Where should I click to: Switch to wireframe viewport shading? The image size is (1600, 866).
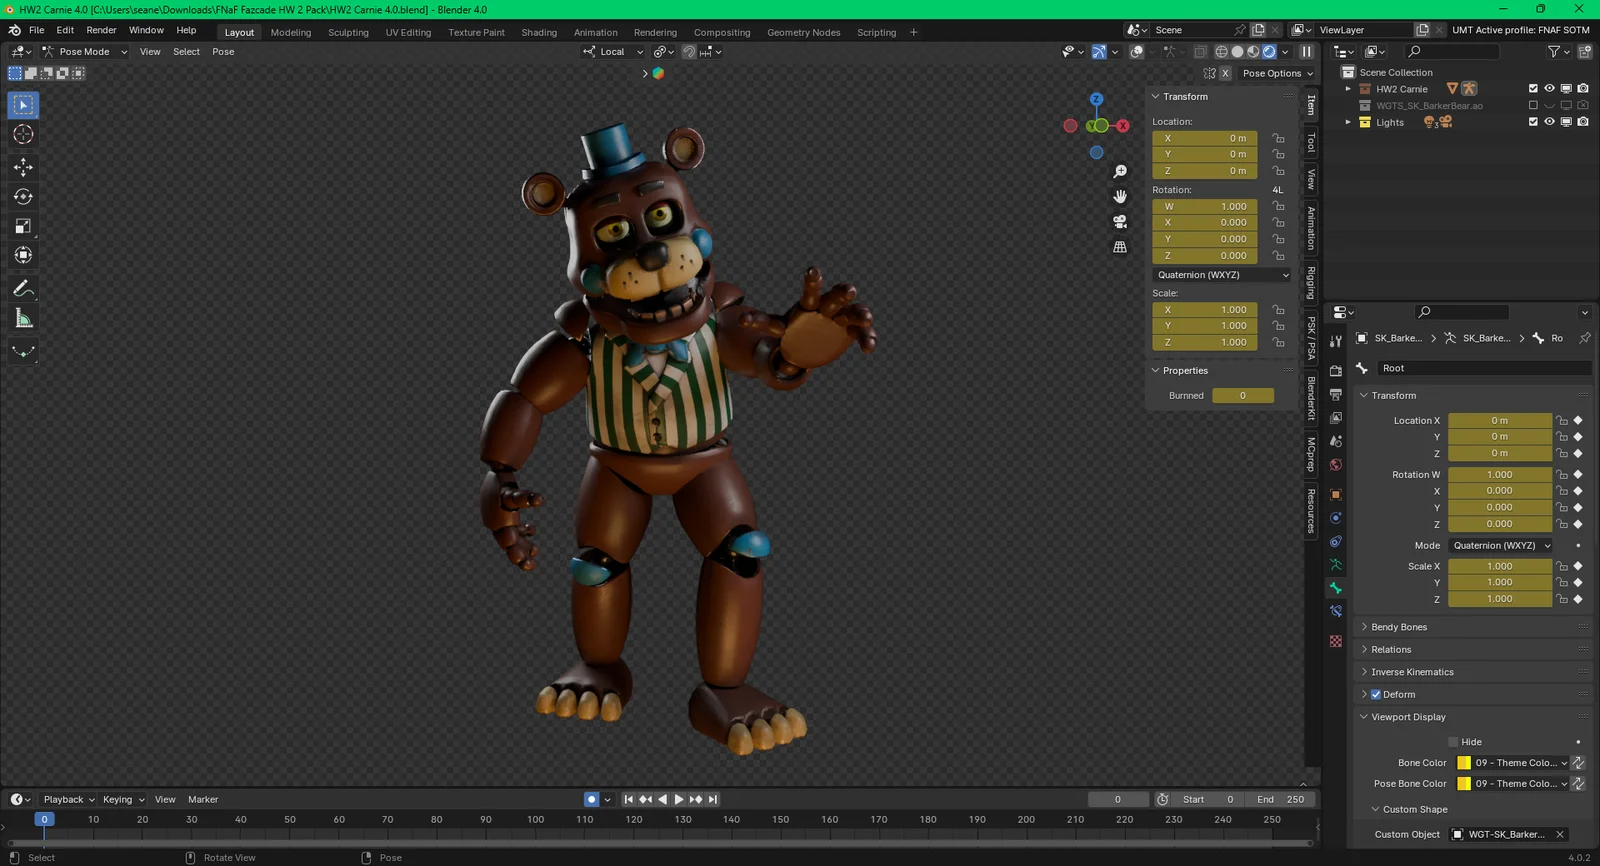tap(1221, 51)
